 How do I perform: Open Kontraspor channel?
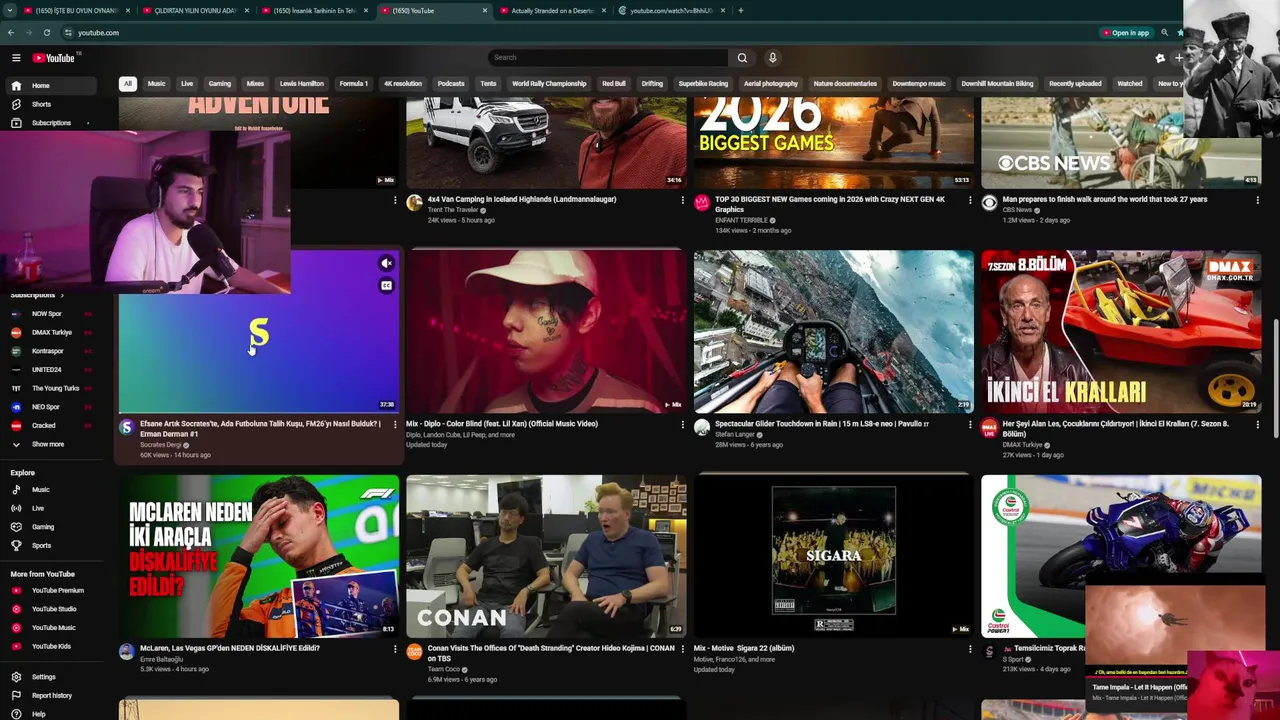click(x=47, y=351)
